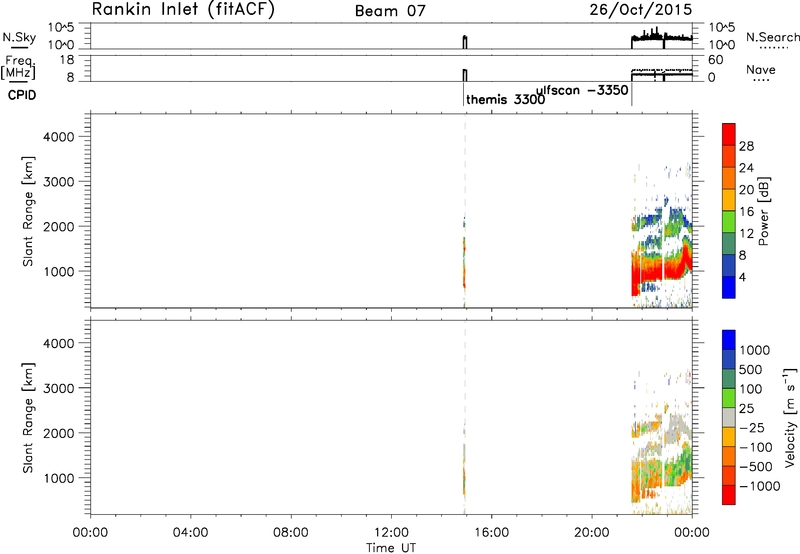This screenshot has width=800, height=554.
Task: Click "Slant Range [km]" label of the velocity panel
Action: coord(28,418)
